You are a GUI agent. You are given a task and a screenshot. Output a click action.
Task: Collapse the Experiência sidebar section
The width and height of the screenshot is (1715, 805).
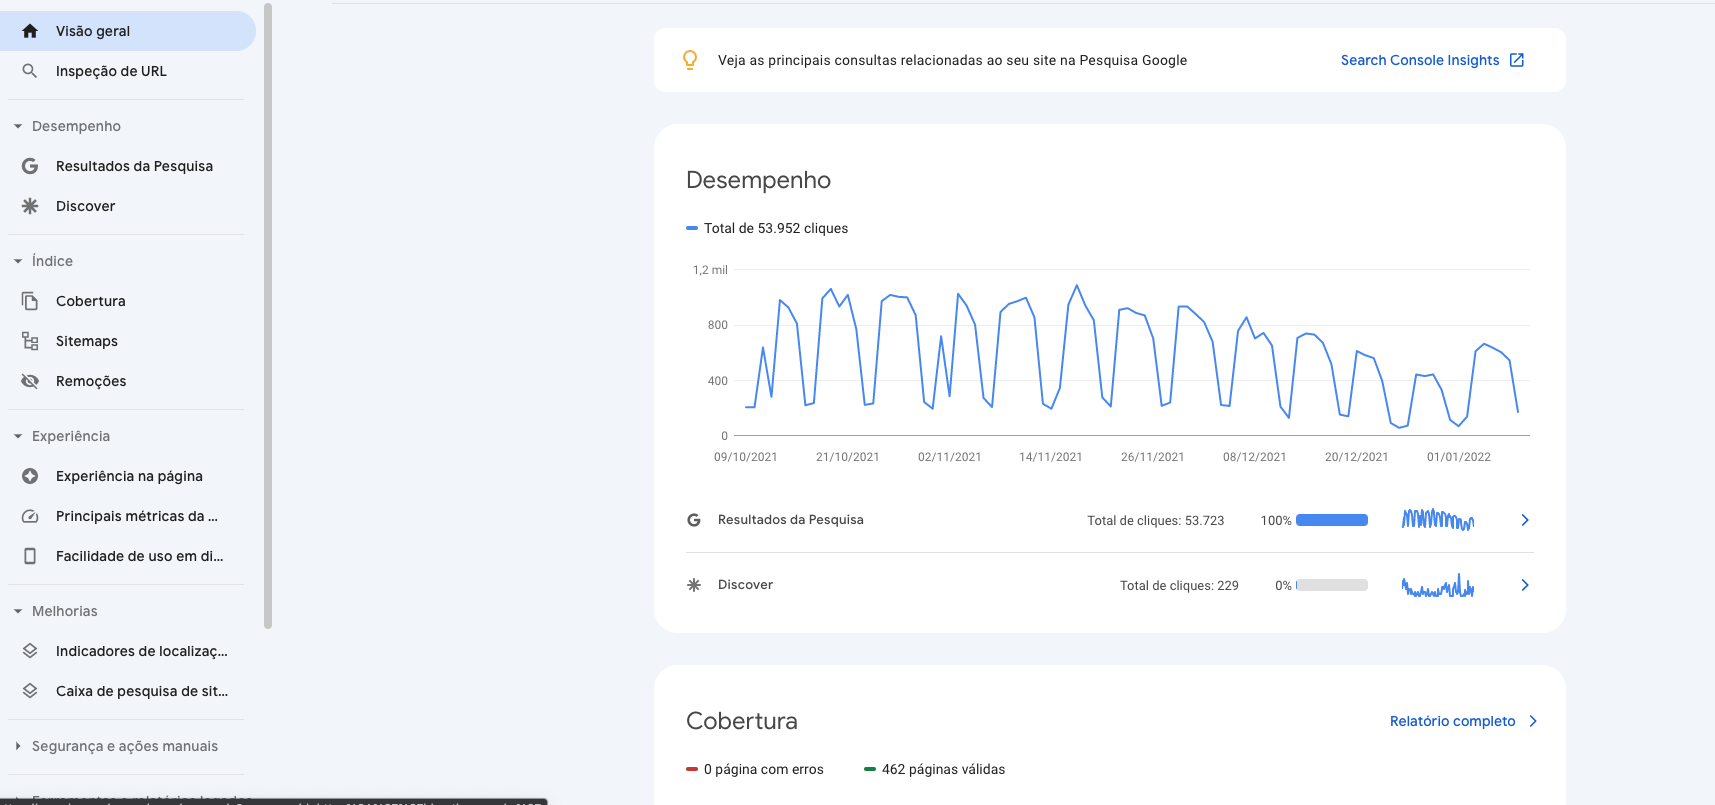[18, 436]
